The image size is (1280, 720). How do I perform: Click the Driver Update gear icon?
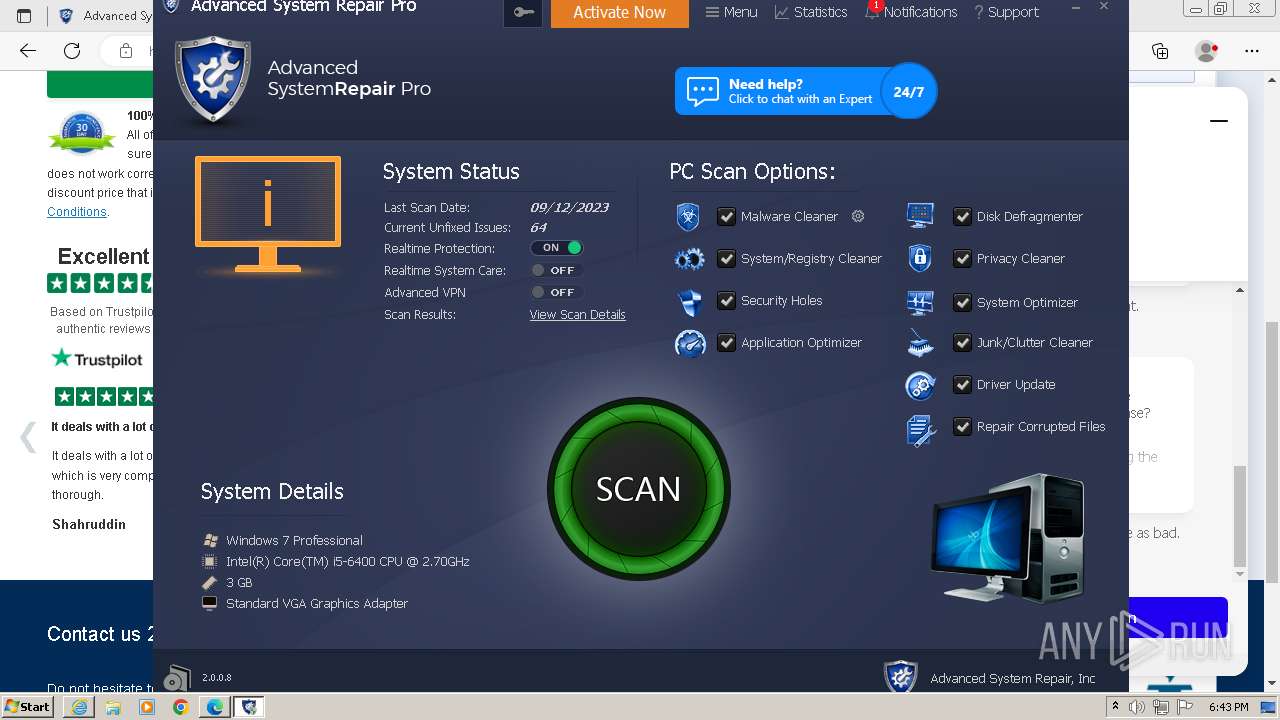[920, 385]
